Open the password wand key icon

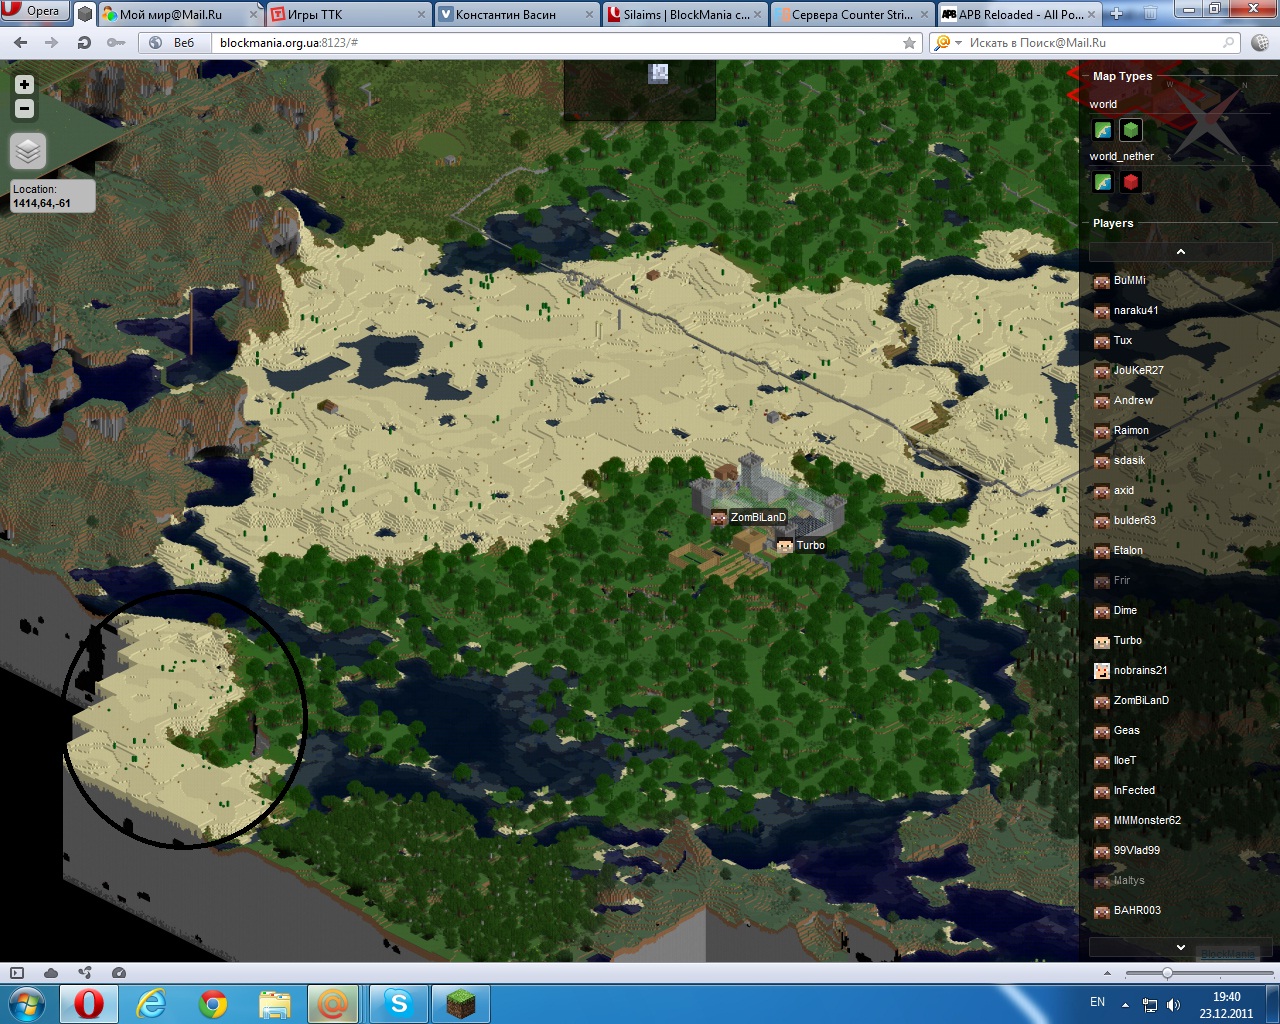click(116, 43)
